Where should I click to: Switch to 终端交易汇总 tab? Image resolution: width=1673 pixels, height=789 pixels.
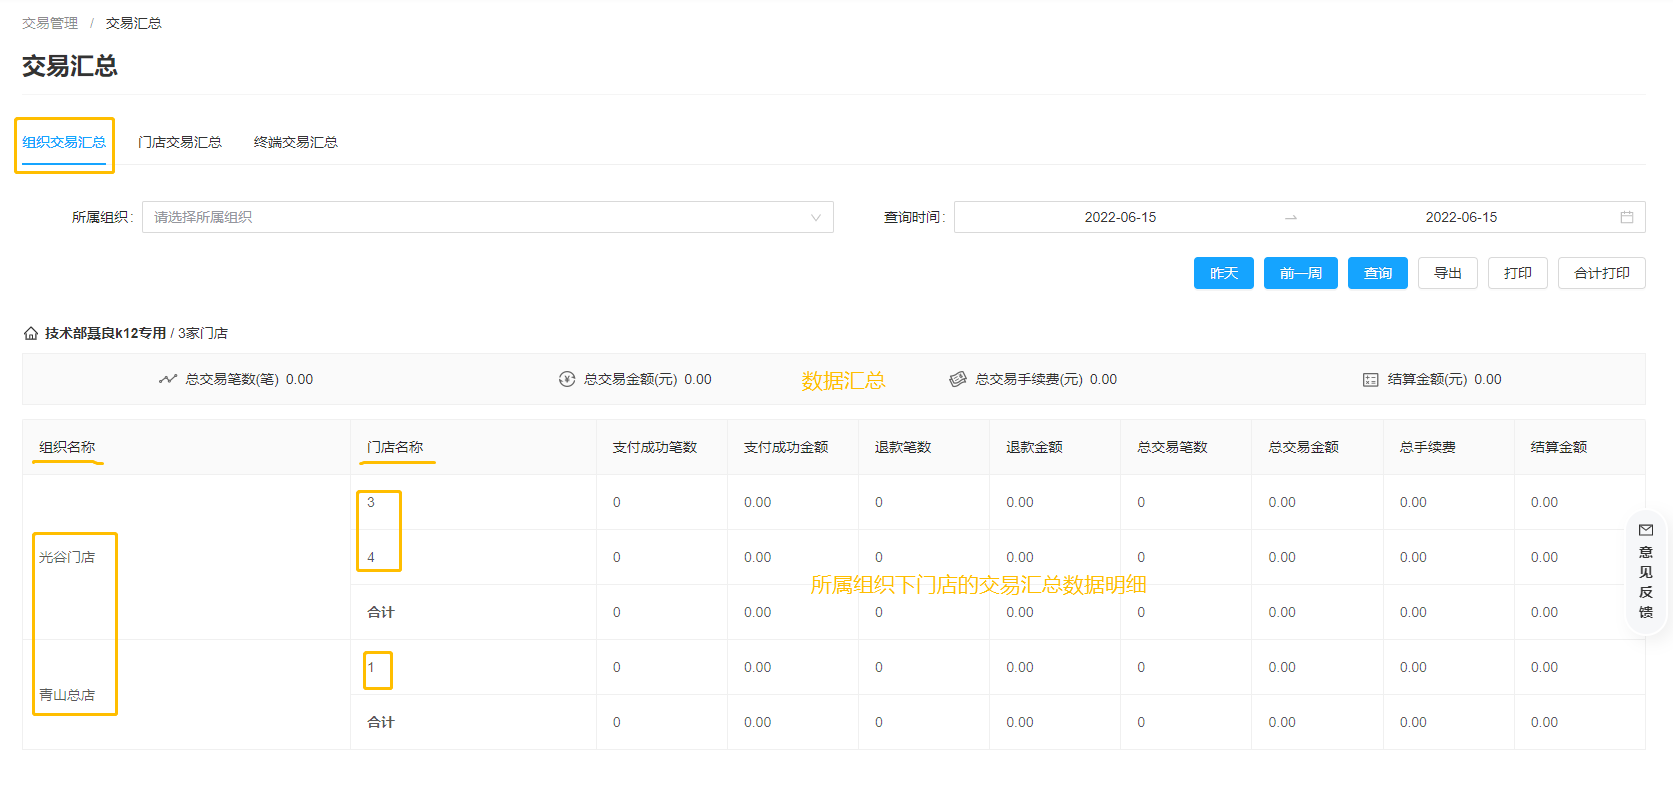click(296, 142)
